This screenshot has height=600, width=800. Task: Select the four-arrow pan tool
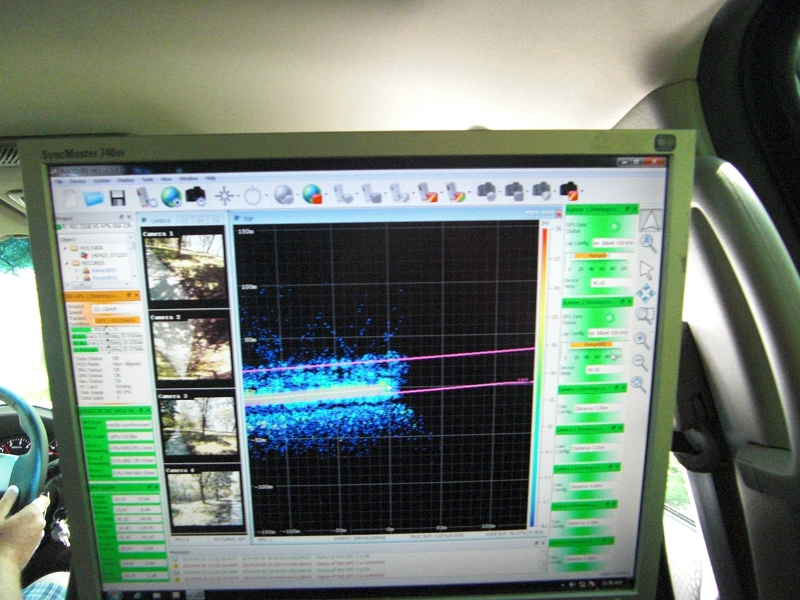(x=645, y=292)
